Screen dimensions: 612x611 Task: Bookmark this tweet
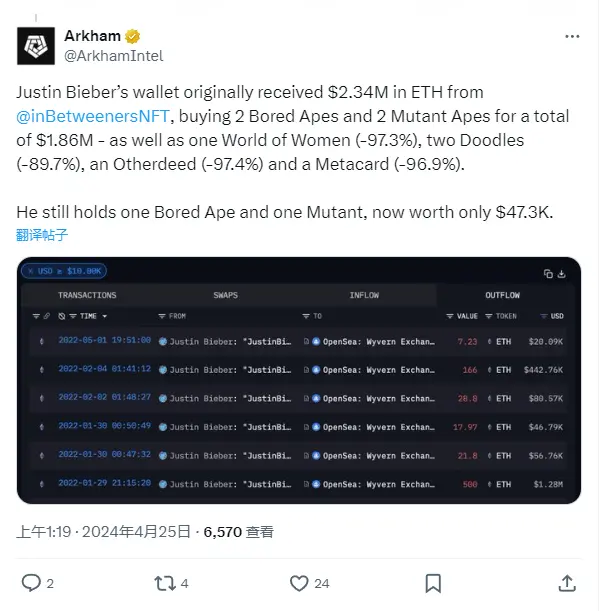(433, 582)
